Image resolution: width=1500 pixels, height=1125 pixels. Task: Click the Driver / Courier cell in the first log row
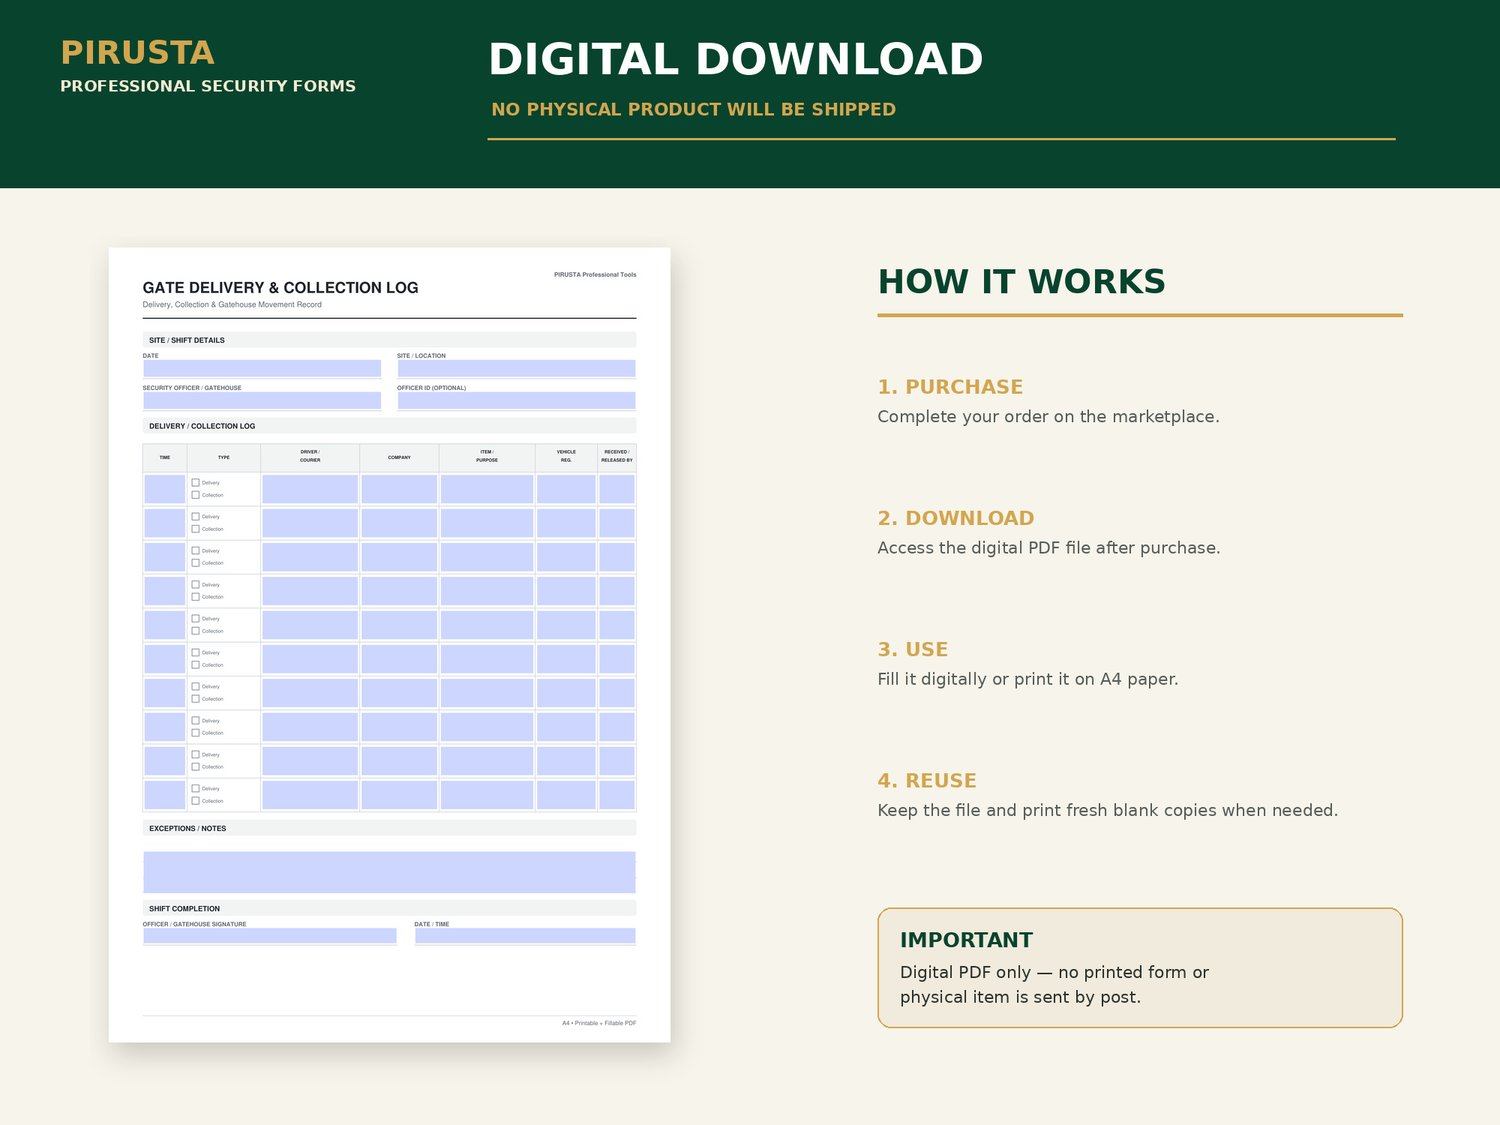click(x=310, y=489)
